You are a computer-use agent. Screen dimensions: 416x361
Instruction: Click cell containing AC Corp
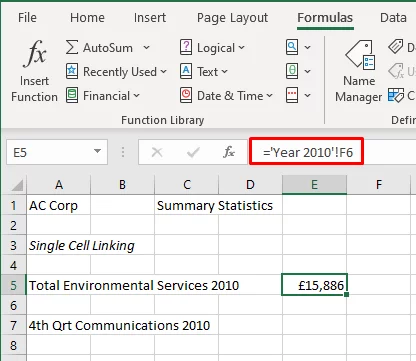point(58,205)
